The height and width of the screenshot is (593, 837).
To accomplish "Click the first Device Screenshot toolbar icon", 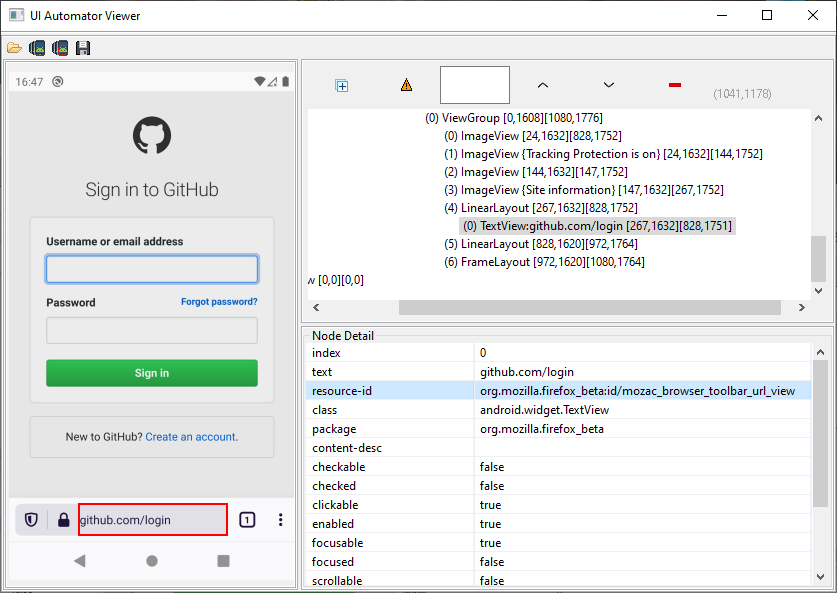I will [x=37, y=48].
